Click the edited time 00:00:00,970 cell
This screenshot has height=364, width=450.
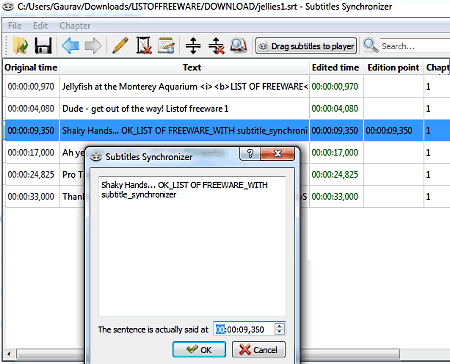336,87
